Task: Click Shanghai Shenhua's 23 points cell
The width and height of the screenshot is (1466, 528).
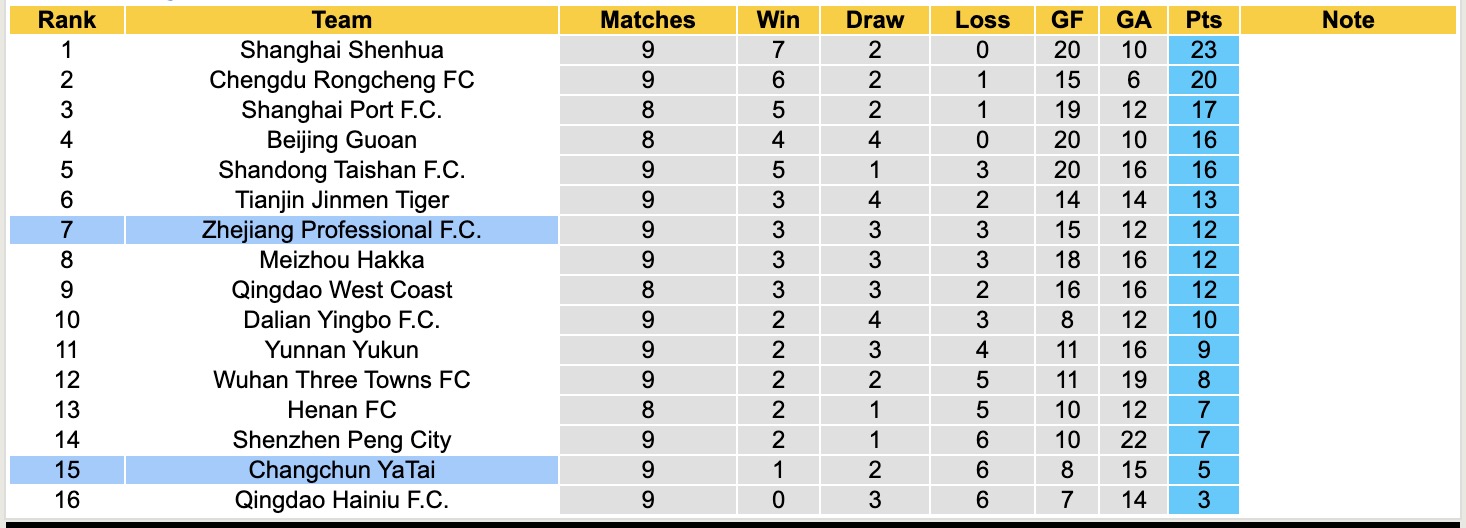Action: 1204,50
